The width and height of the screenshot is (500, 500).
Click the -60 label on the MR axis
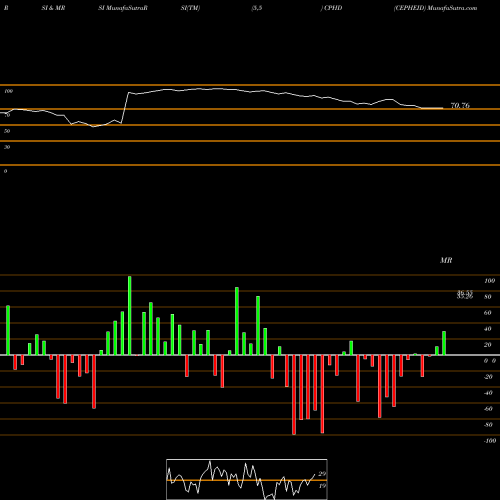coord(488,409)
